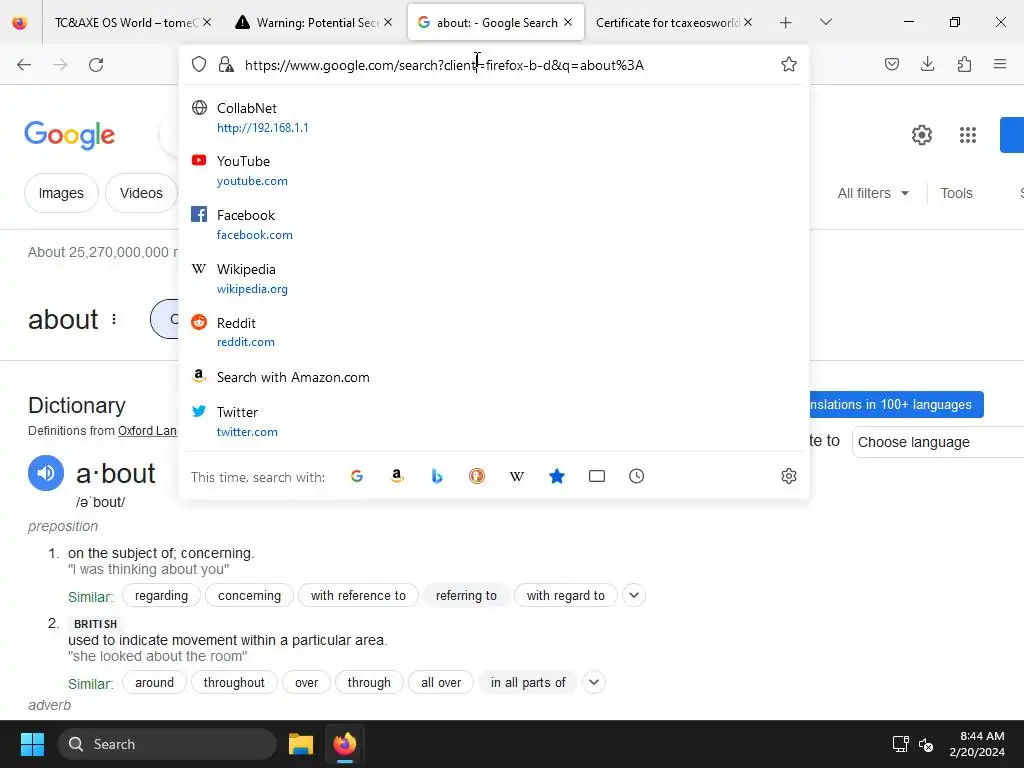1024x768 pixels.
Task: Select the Reddit suggestion
Action: 494,332
